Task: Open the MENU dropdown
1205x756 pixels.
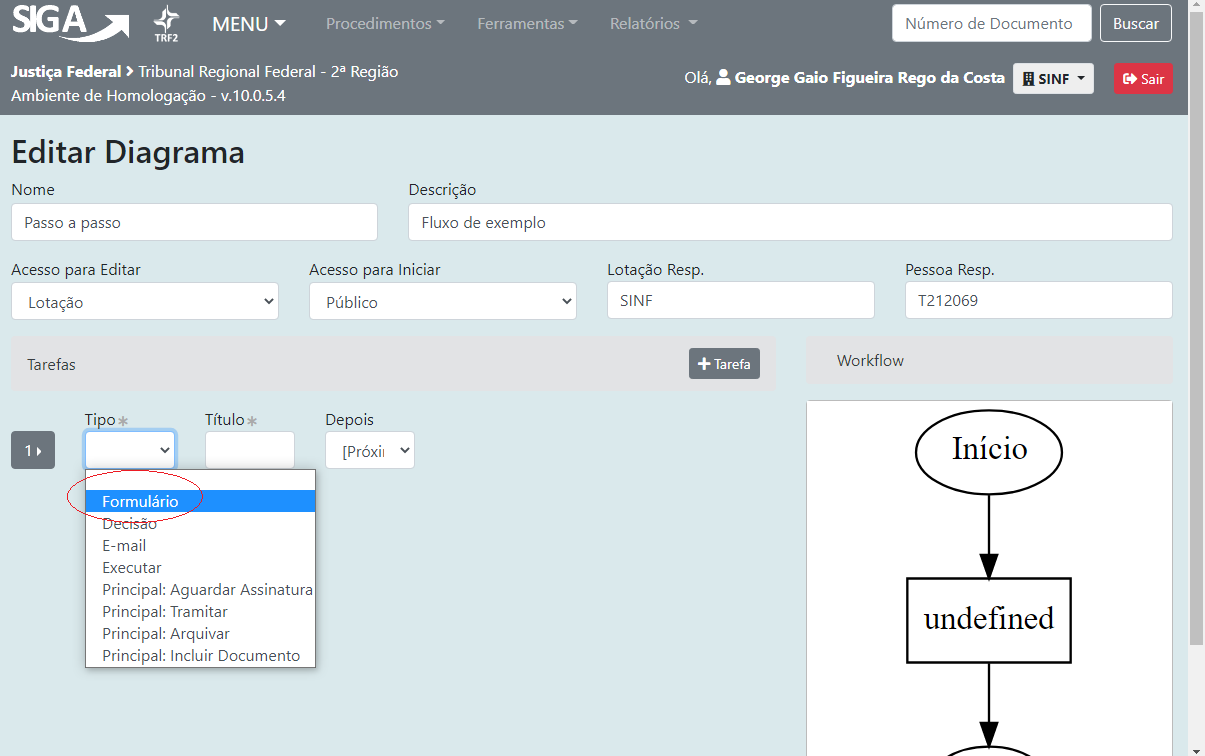Action: click(249, 24)
